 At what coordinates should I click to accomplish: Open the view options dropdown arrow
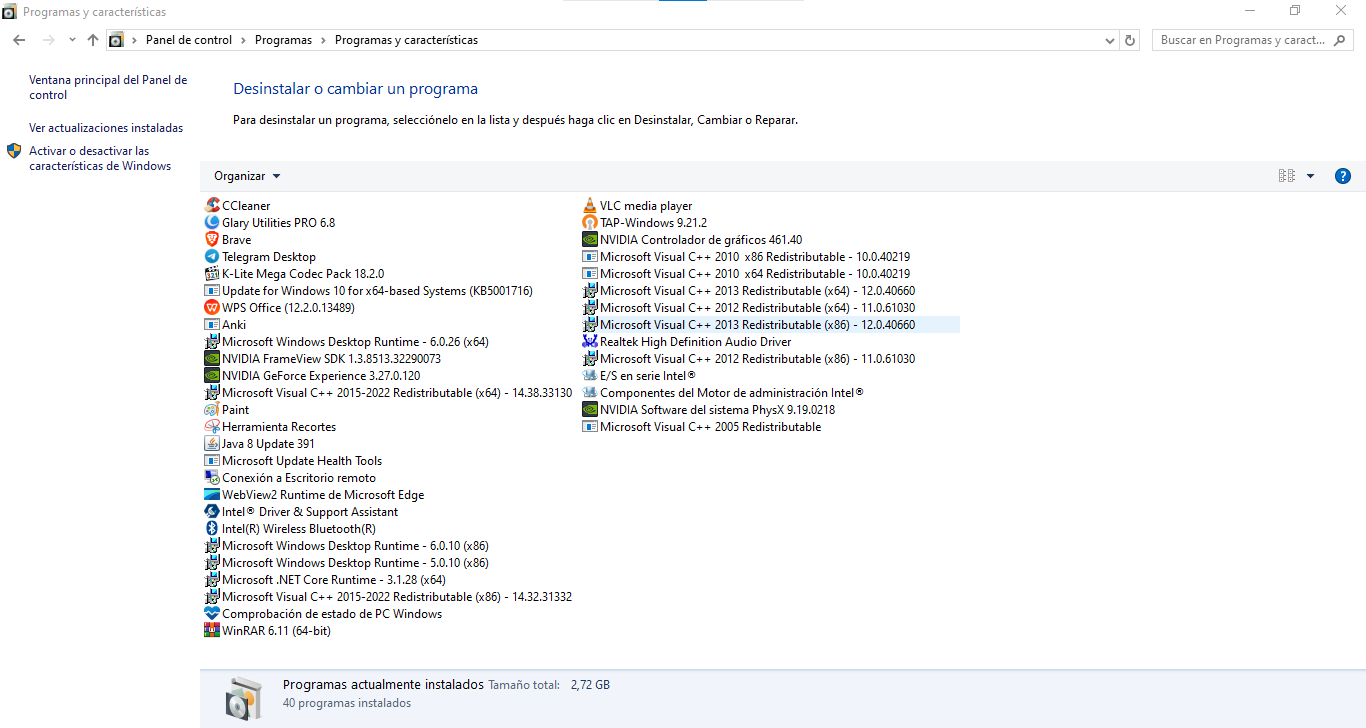[1311, 176]
